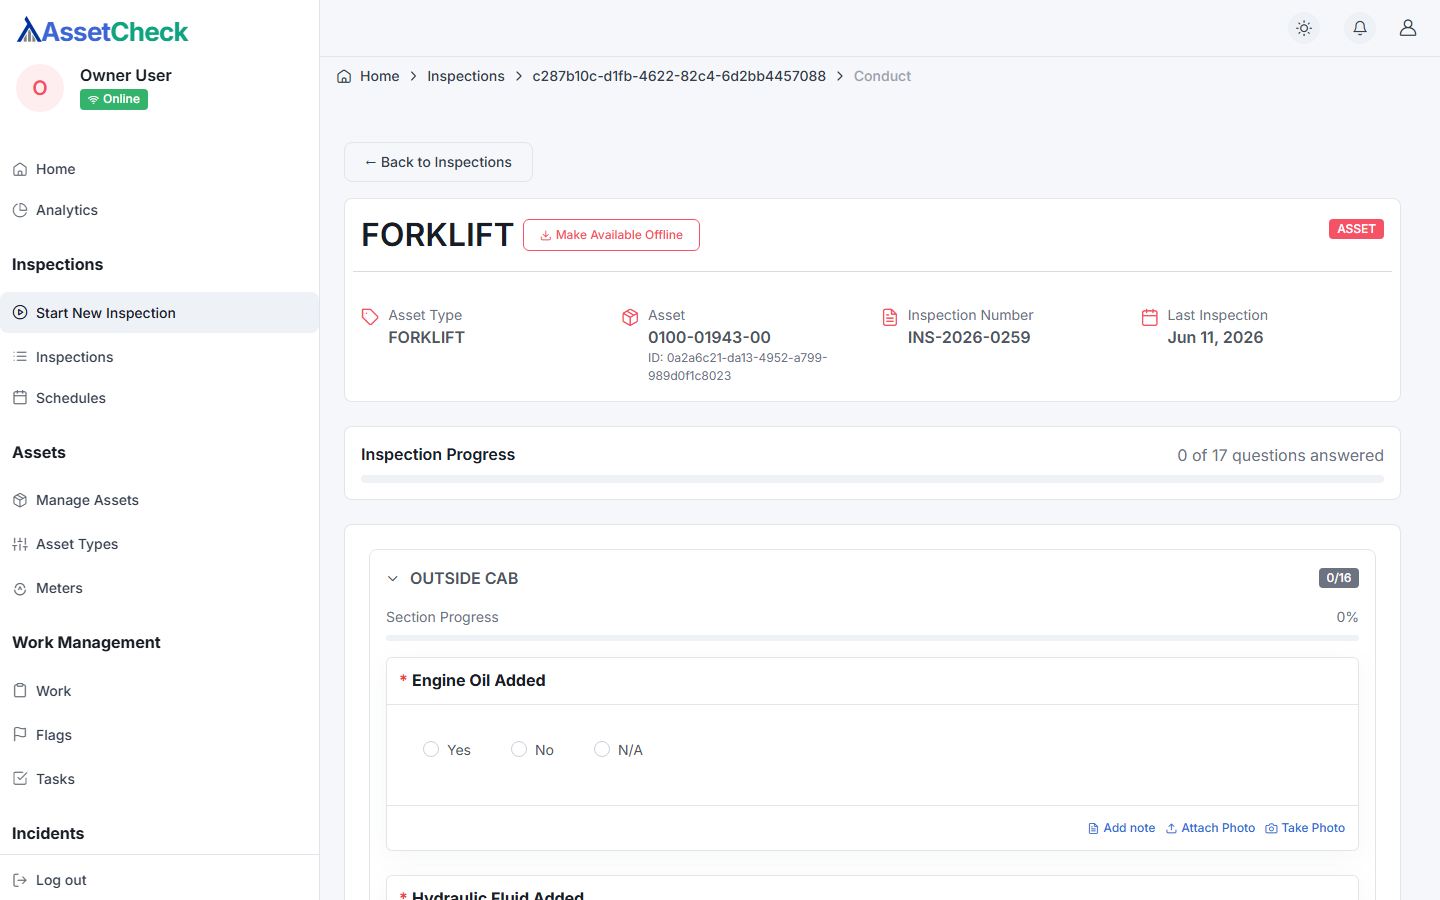
Task: Click the Manage Assets cube icon
Action: (x=20, y=500)
